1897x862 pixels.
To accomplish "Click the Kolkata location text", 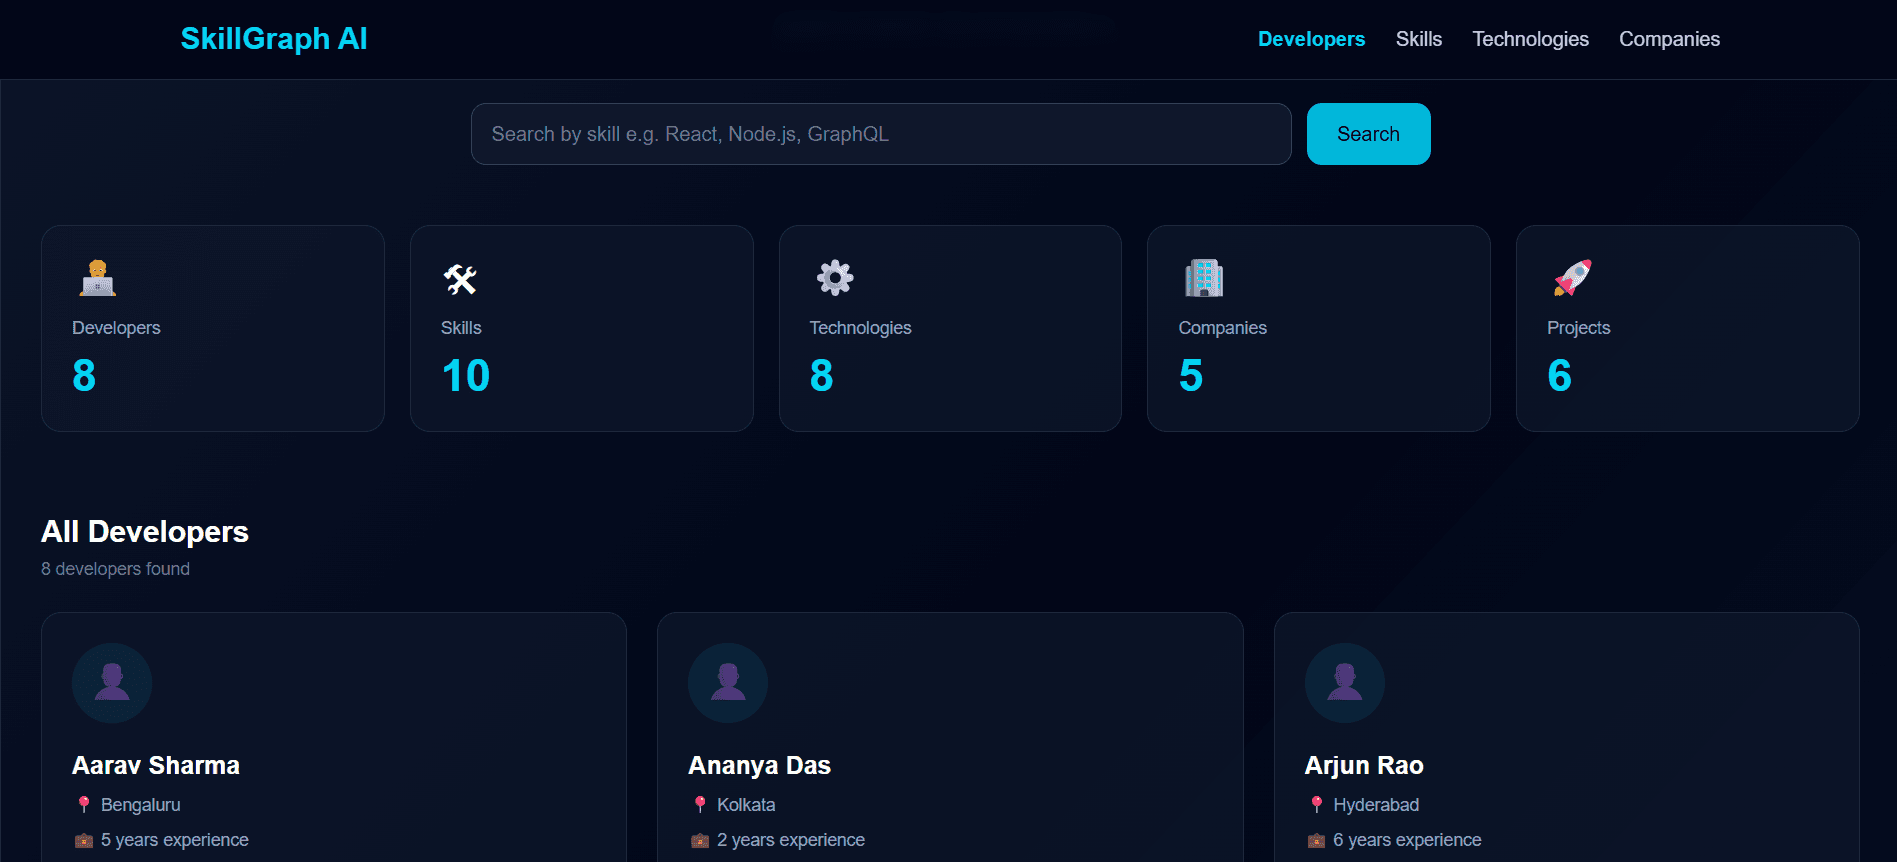I will click(x=746, y=805).
